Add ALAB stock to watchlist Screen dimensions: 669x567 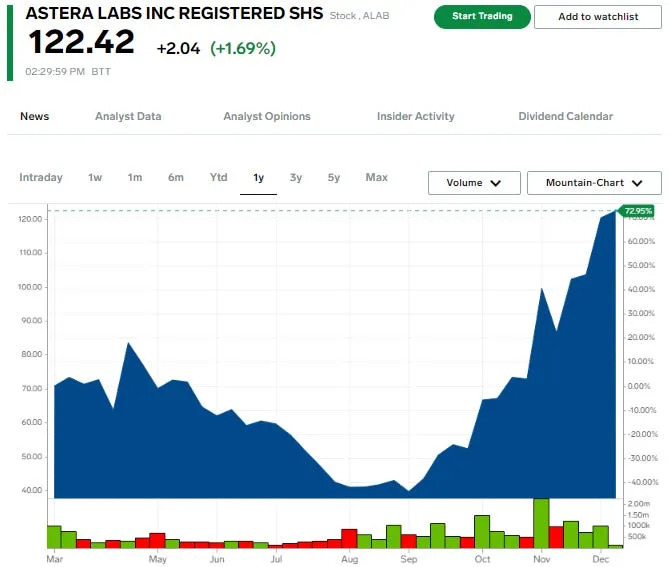click(598, 17)
